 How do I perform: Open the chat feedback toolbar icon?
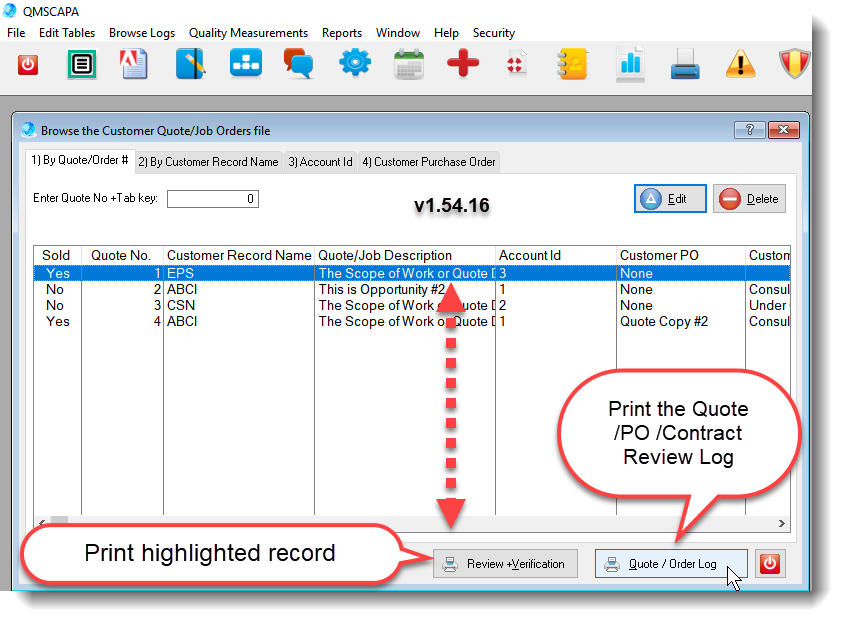[300, 62]
